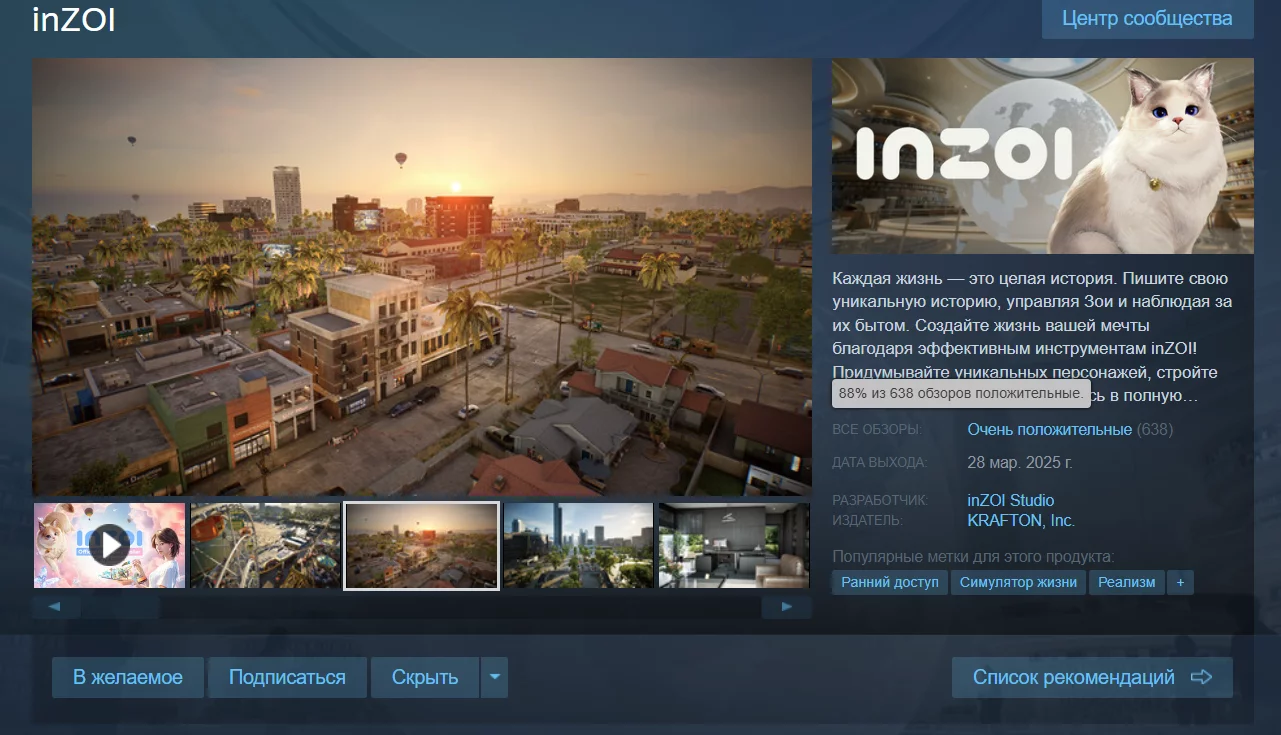Select the Реализм tag

1126,582
